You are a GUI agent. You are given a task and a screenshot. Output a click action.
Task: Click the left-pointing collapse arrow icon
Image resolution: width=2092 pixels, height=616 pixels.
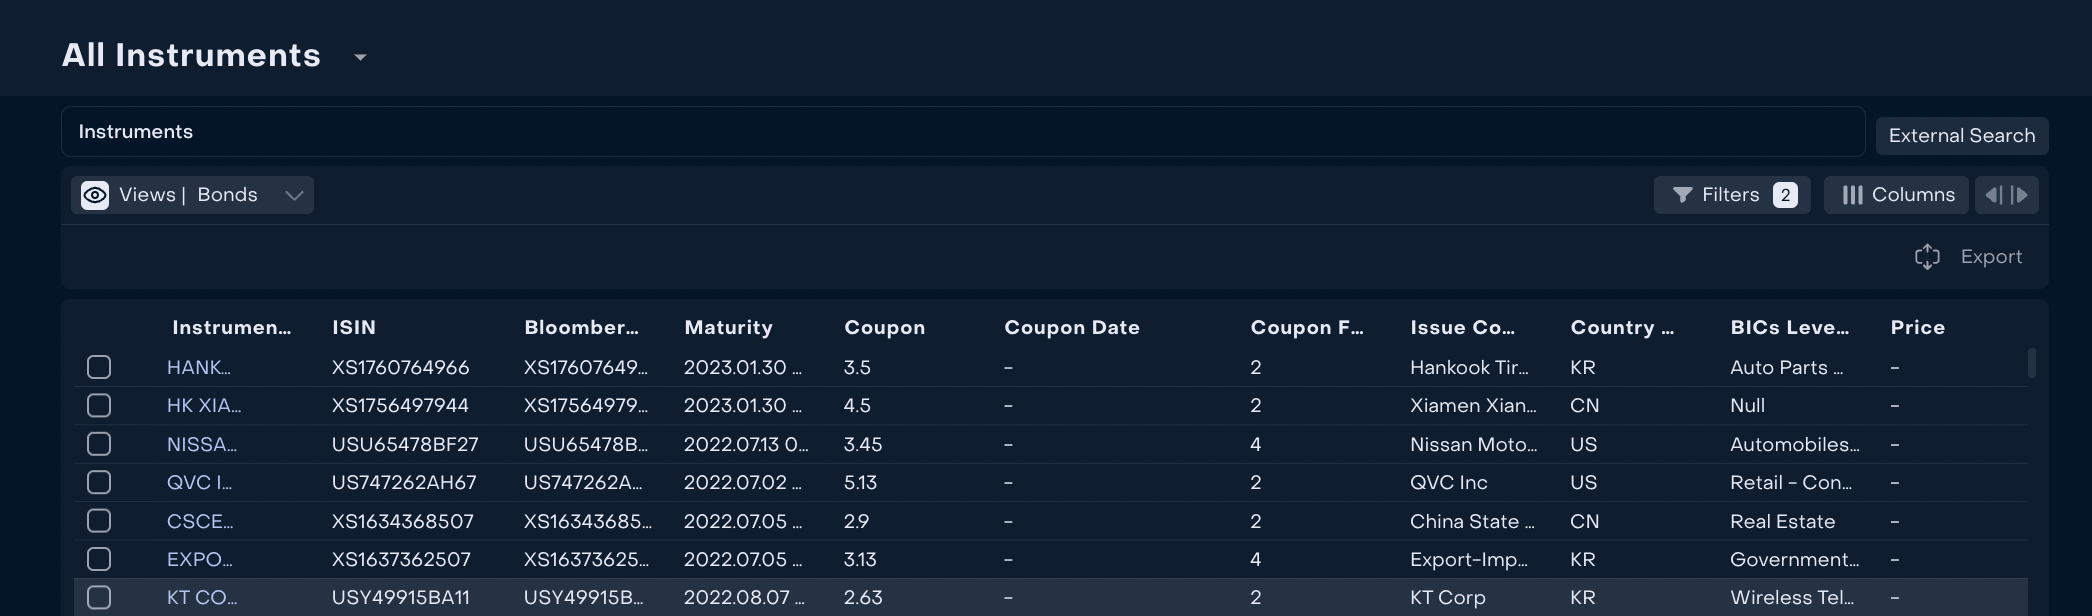(1993, 195)
